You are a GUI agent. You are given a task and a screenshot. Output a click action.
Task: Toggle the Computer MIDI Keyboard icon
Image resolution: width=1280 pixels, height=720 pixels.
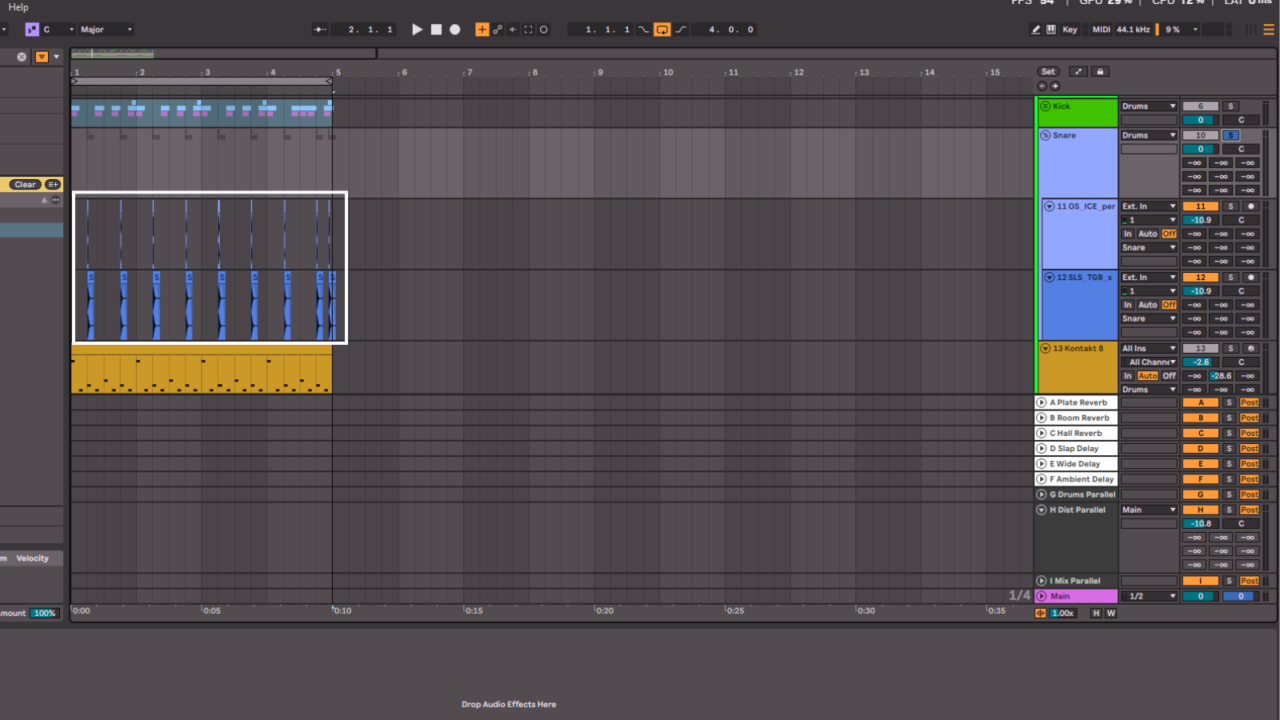coord(1051,30)
